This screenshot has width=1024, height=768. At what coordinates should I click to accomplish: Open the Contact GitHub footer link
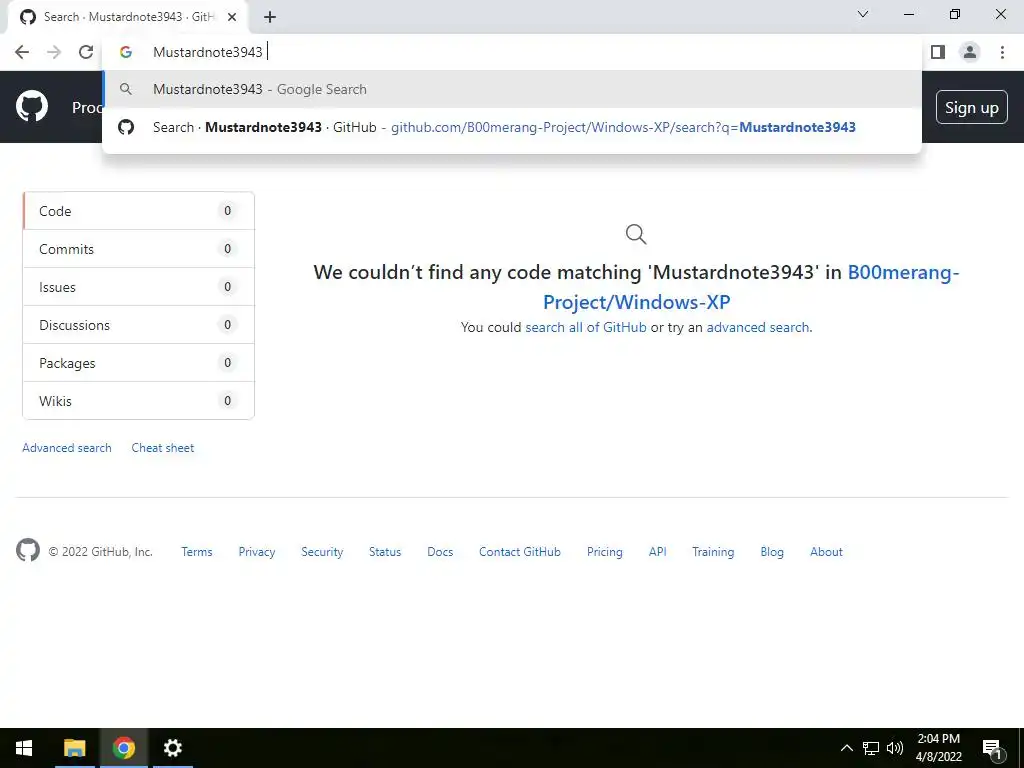click(x=520, y=552)
